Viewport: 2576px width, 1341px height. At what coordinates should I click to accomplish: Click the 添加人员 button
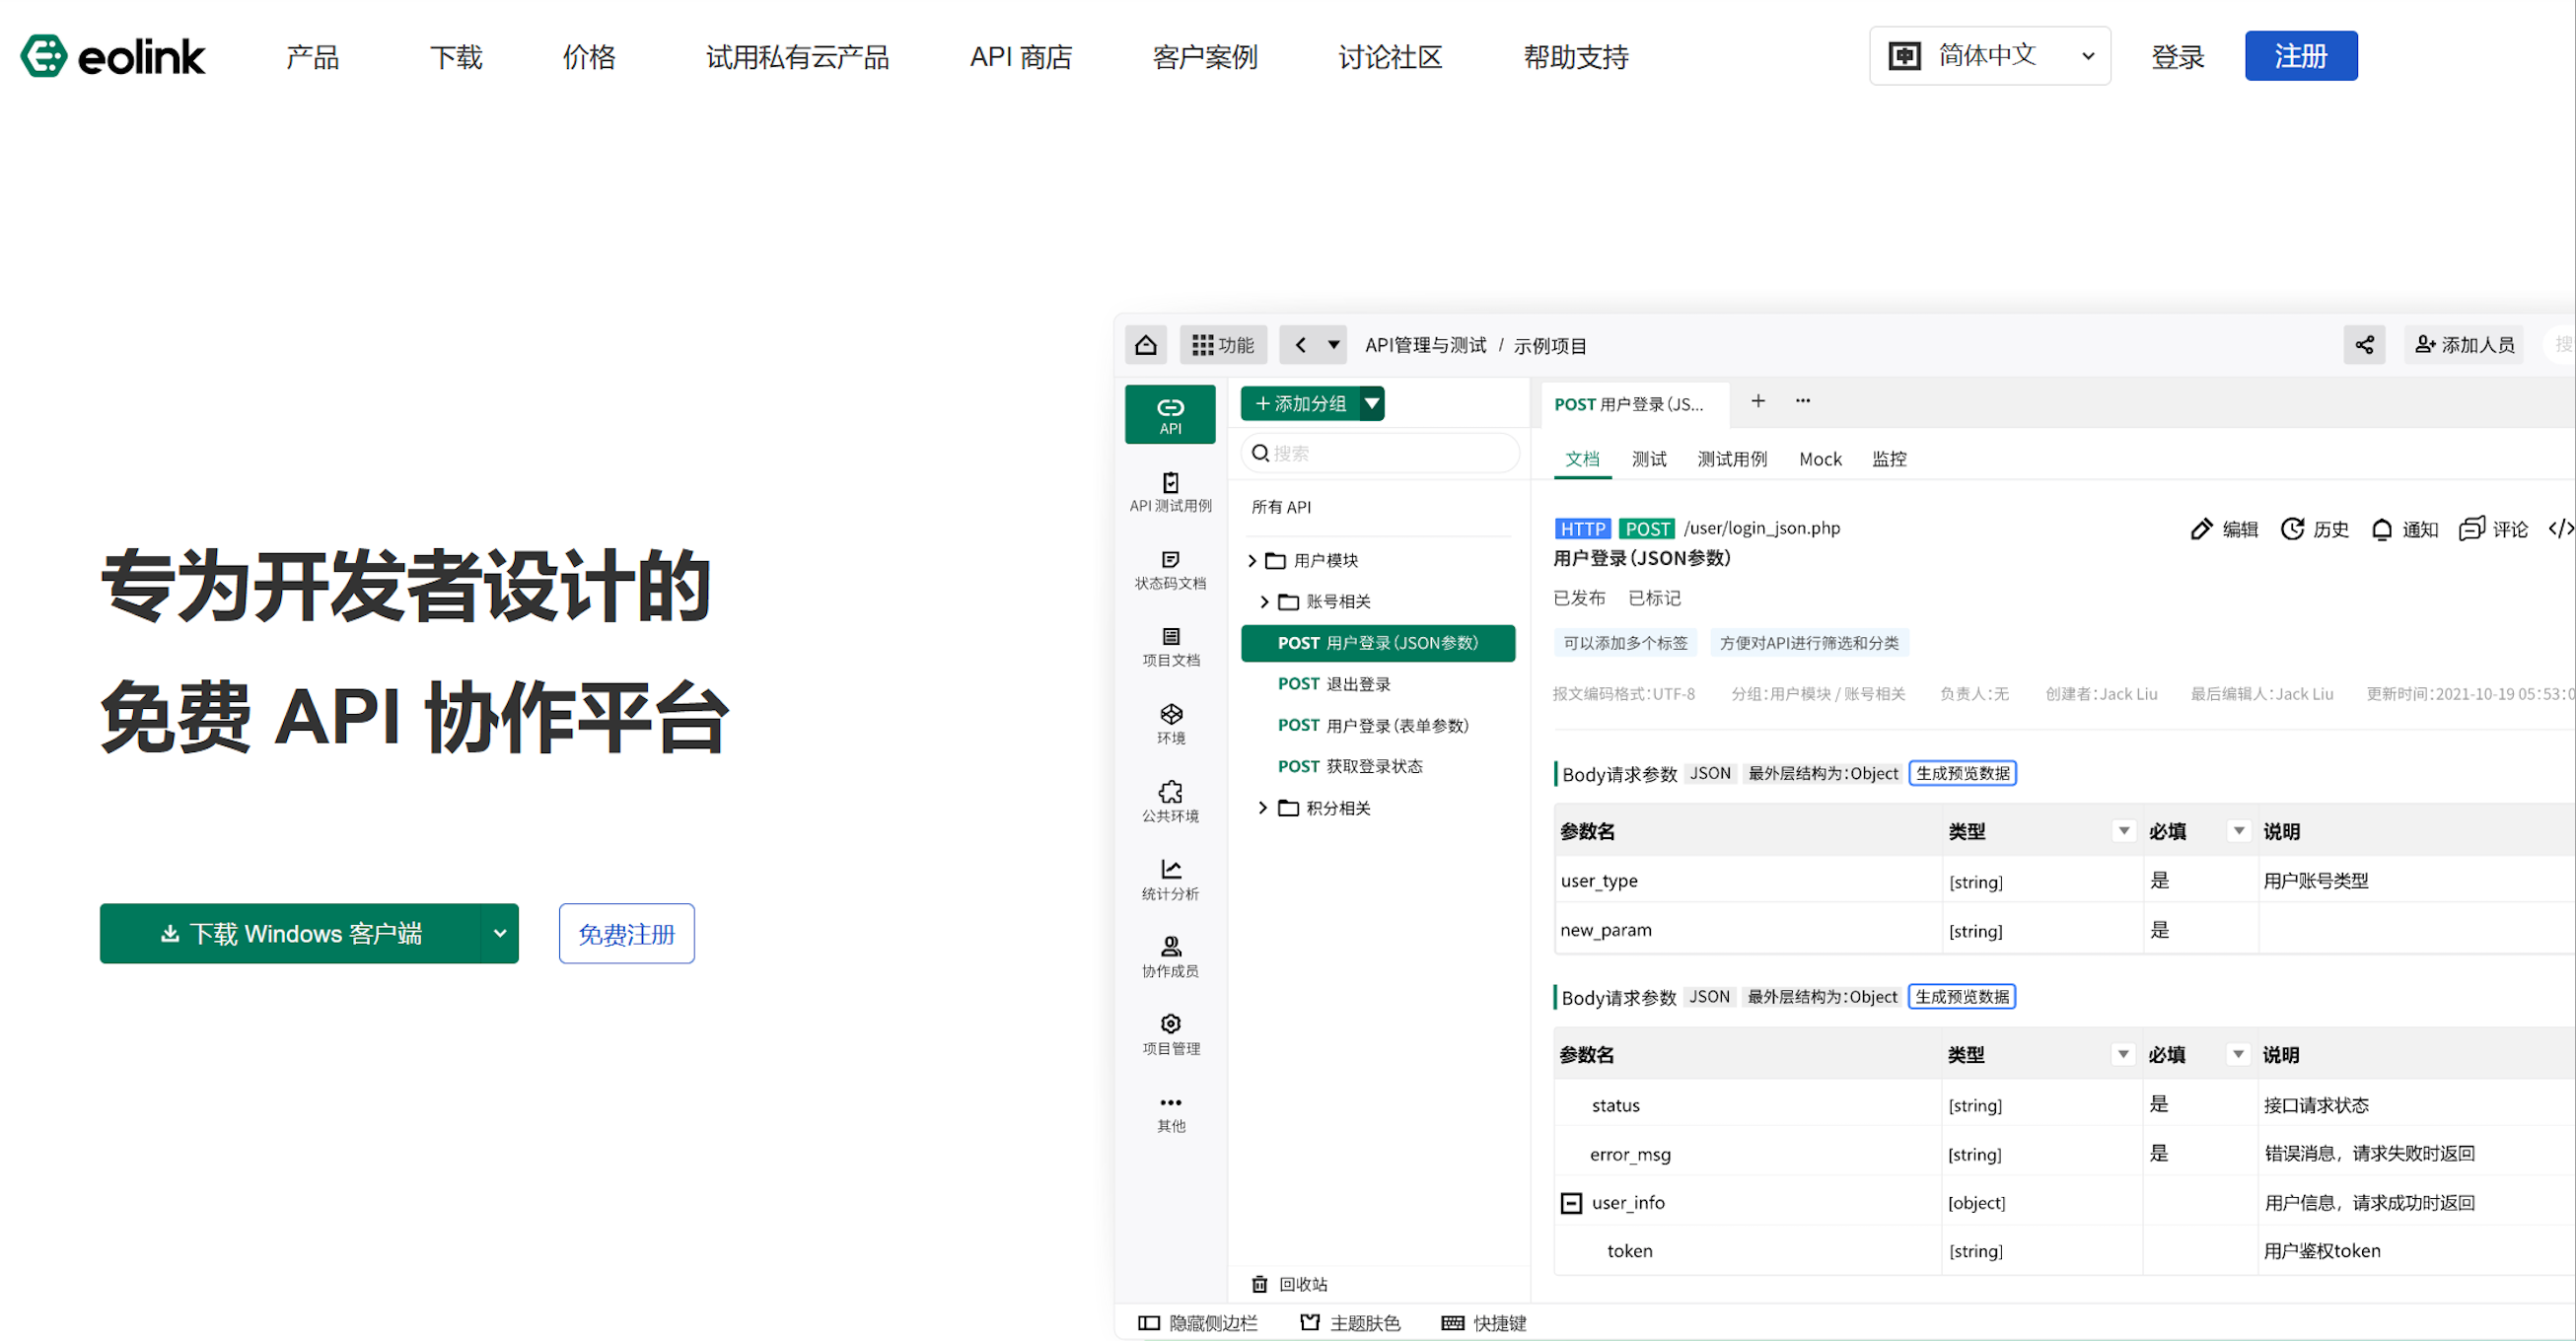(2464, 345)
